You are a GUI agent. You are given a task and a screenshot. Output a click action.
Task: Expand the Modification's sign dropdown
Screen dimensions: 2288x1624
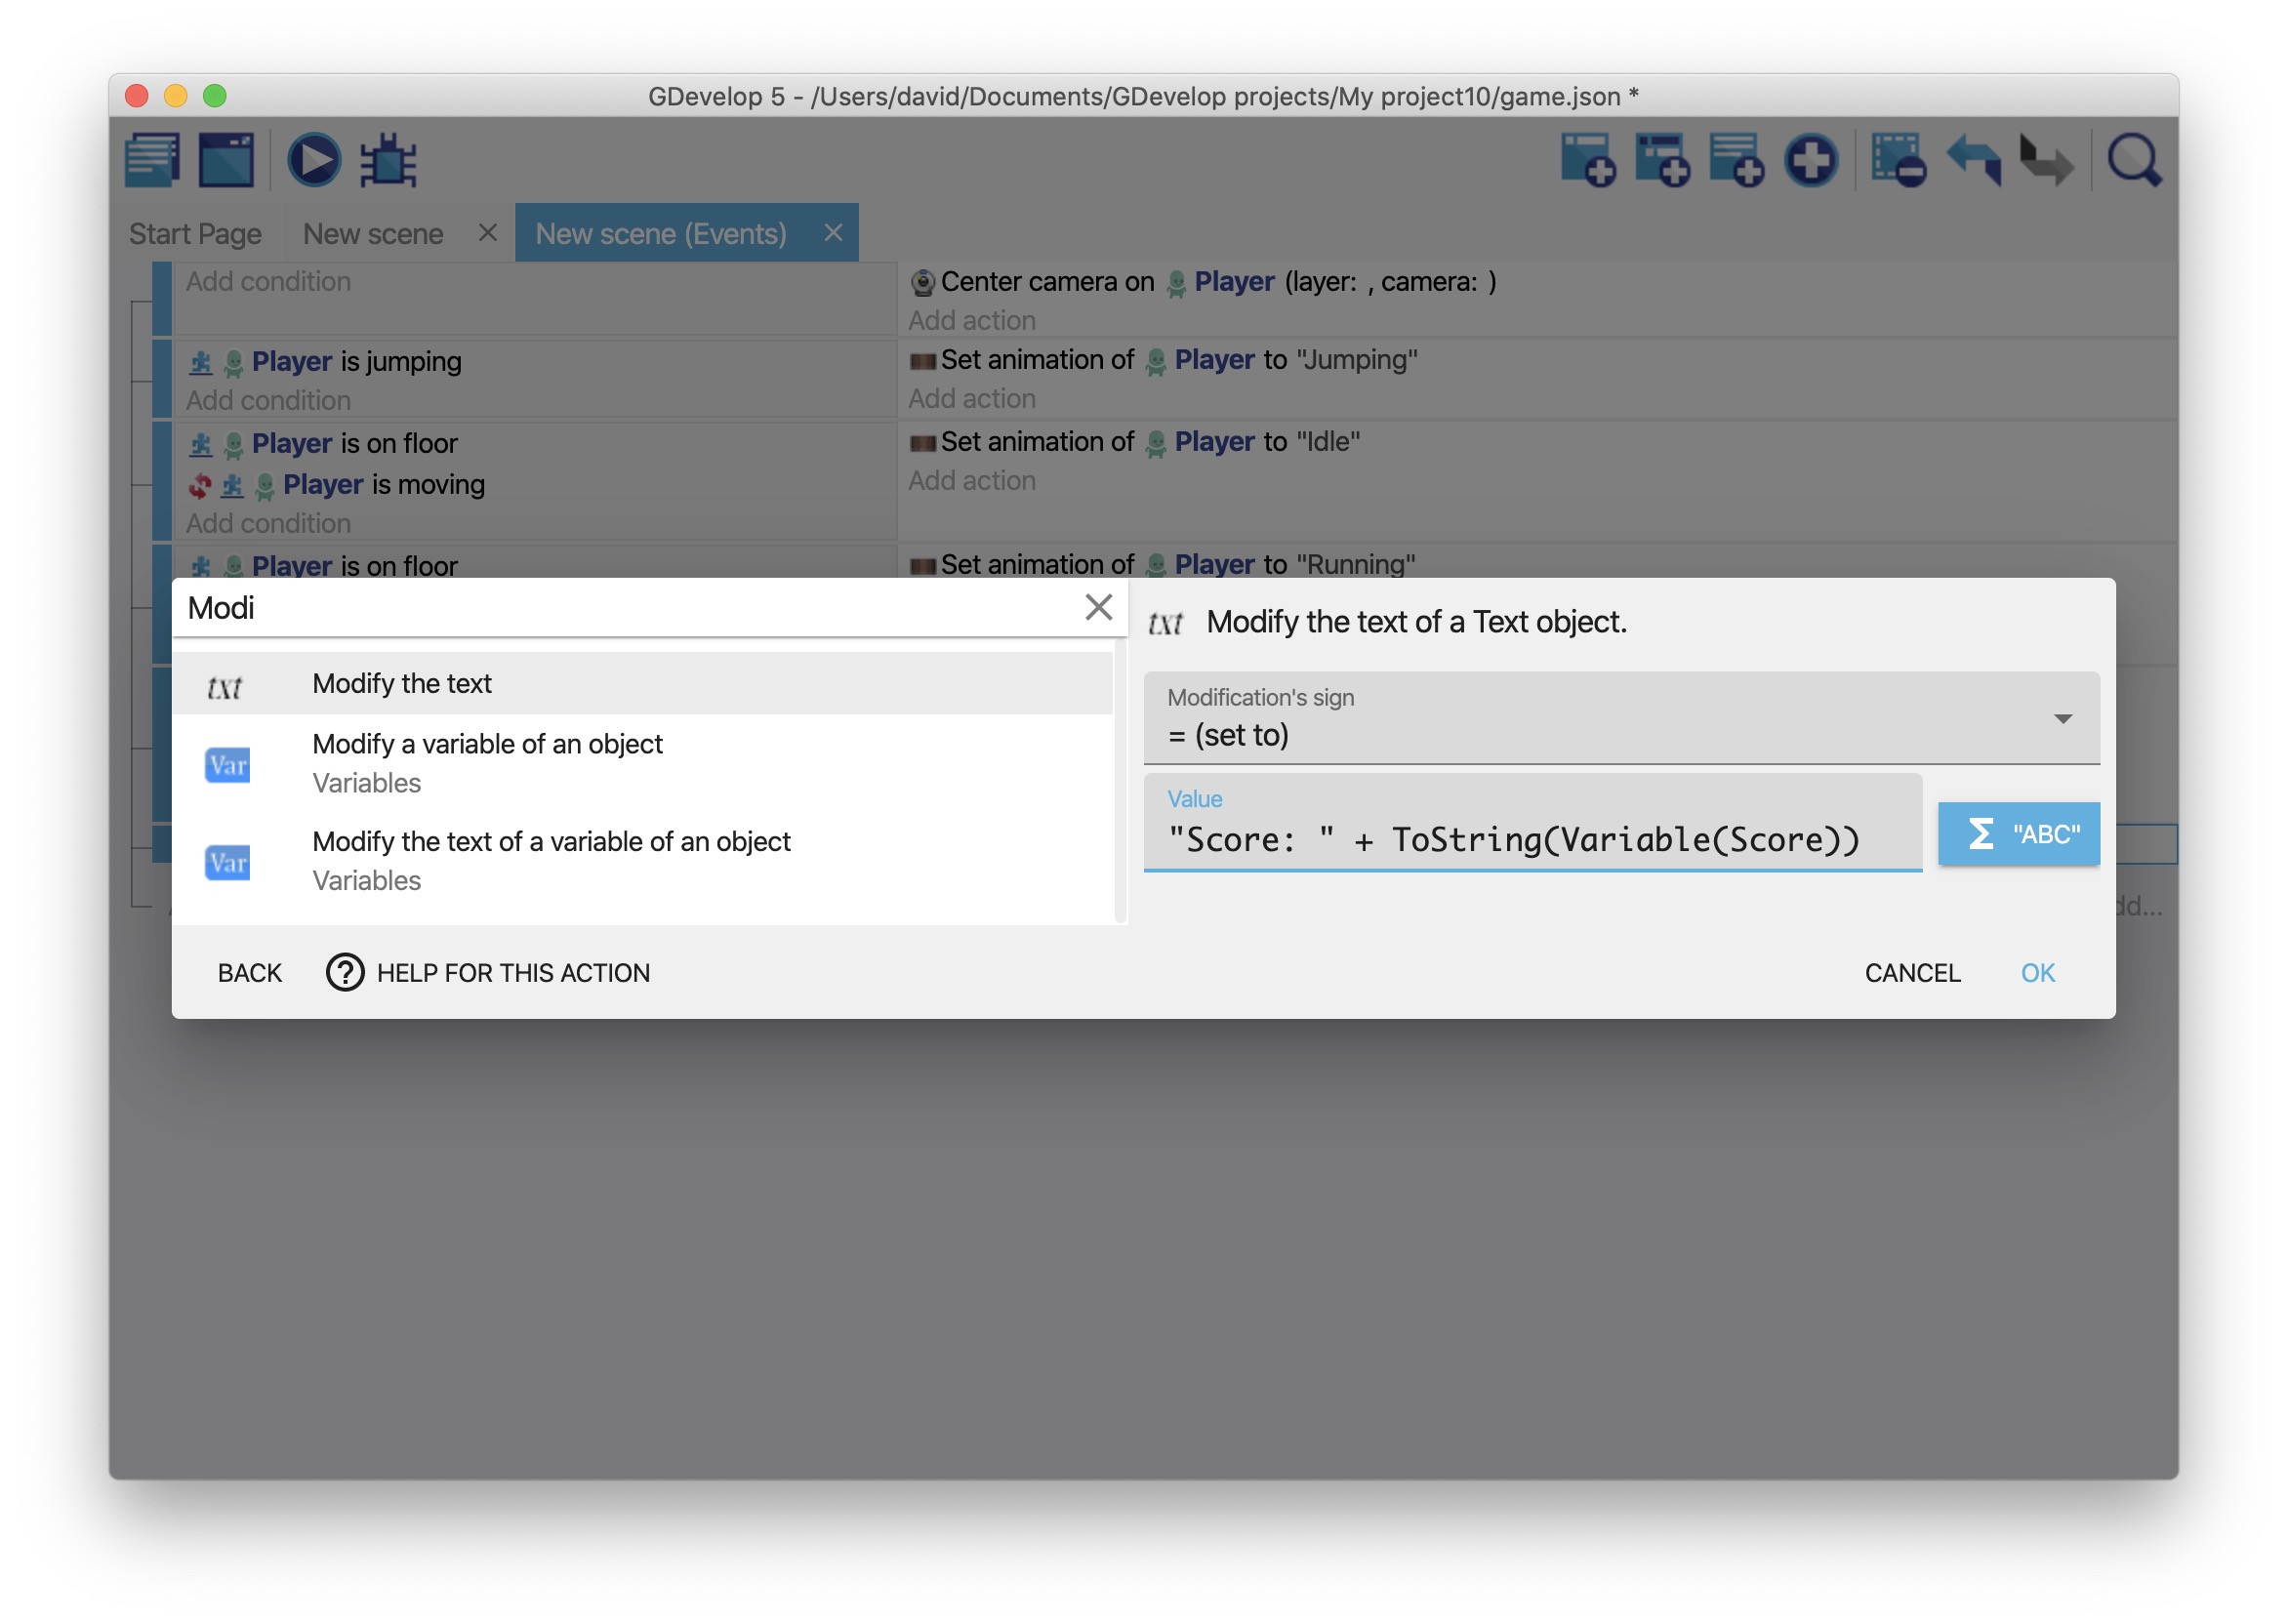click(x=1620, y=718)
